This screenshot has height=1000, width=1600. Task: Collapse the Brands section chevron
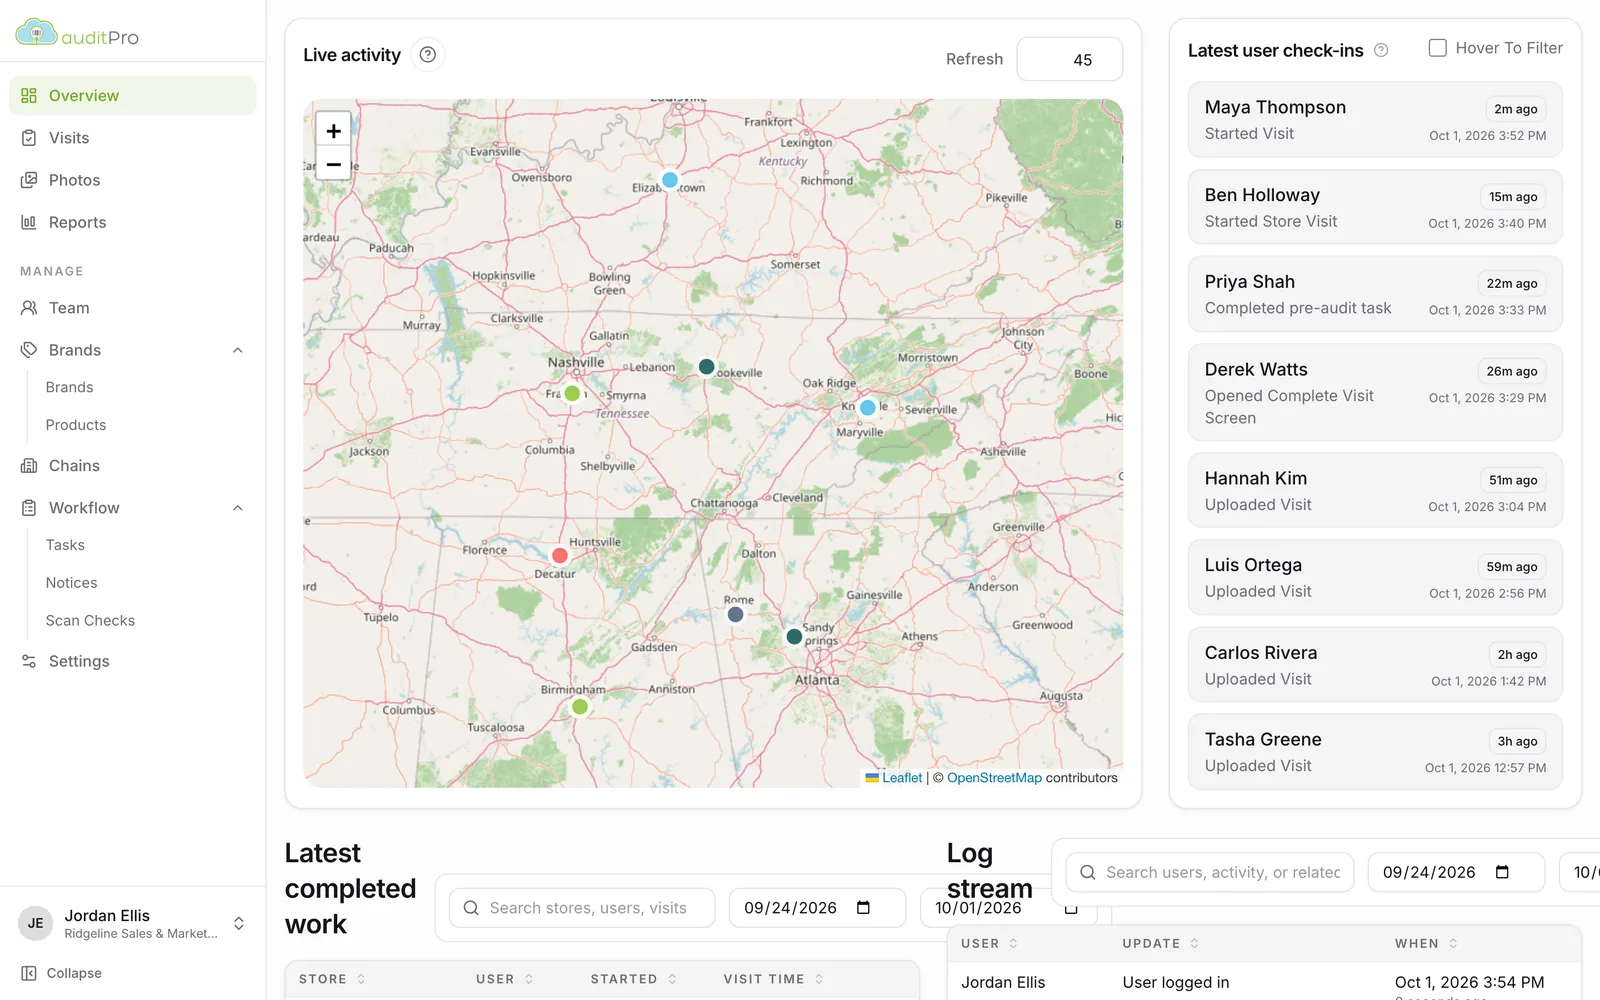point(238,350)
